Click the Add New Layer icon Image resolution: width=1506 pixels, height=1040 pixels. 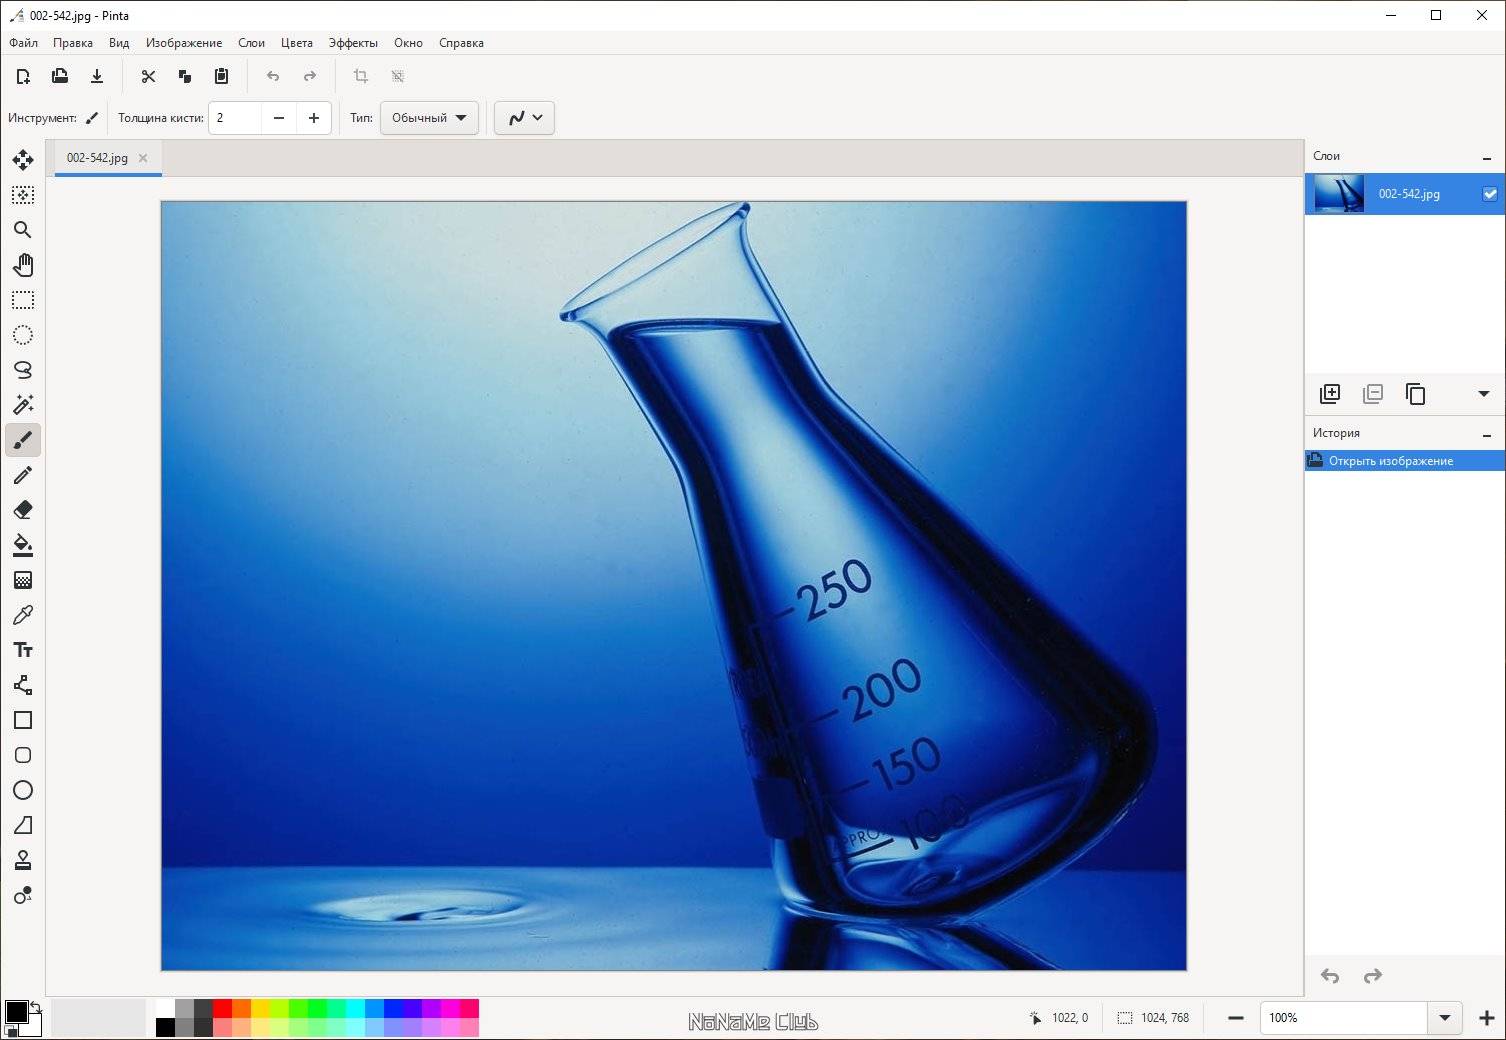1330,394
